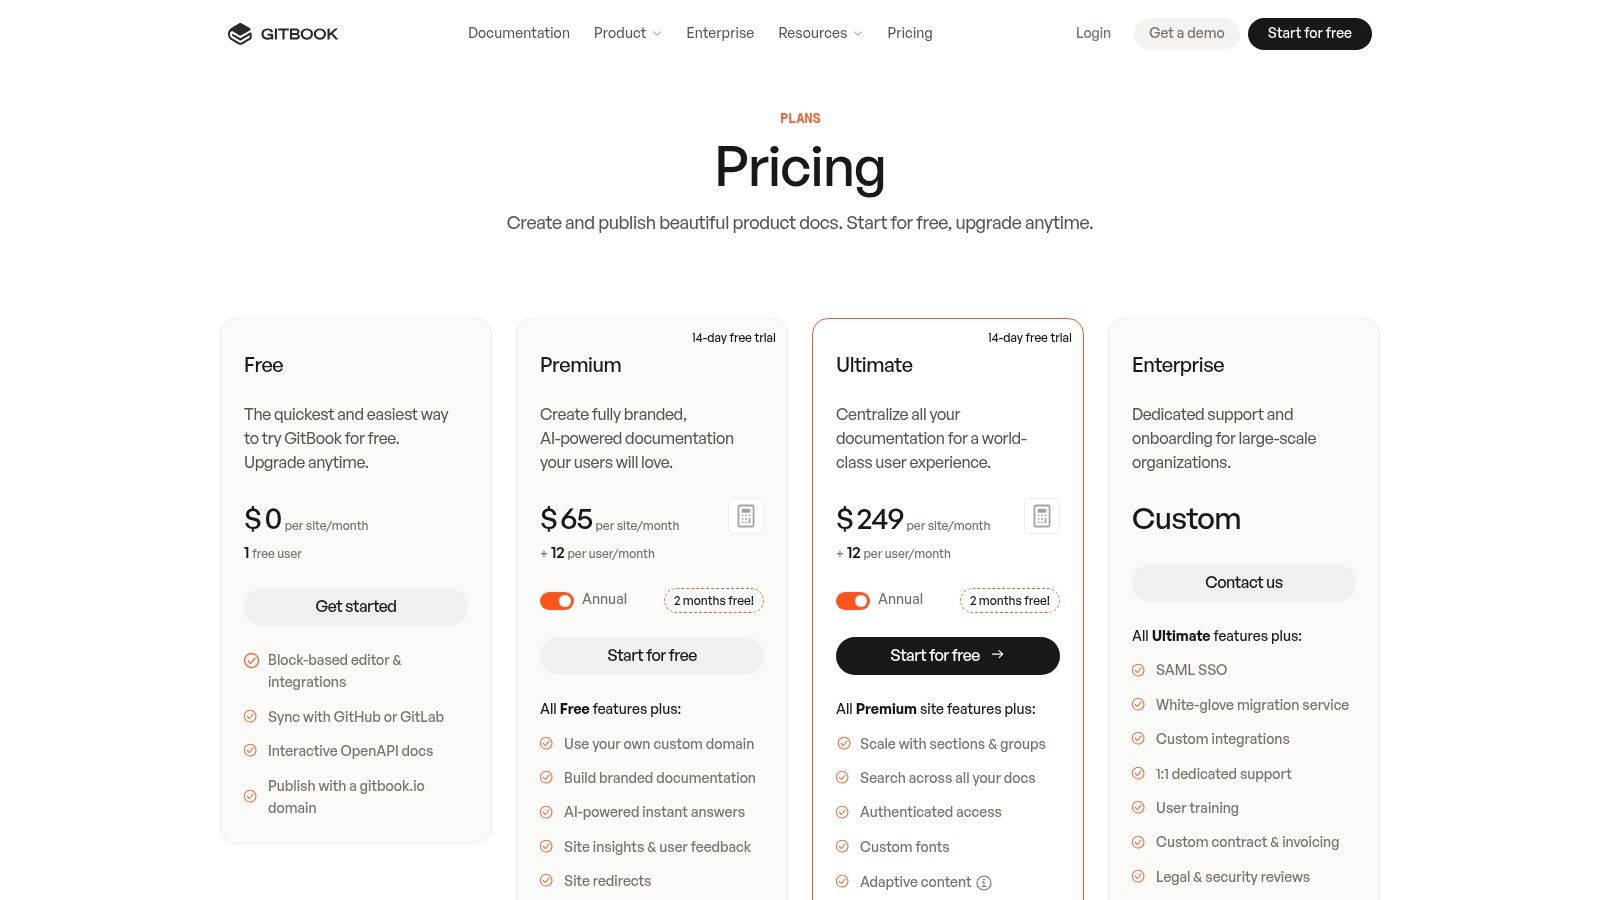Expand the Resources dropdown menu
Image resolution: width=1600 pixels, height=900 pixels.
819,33
